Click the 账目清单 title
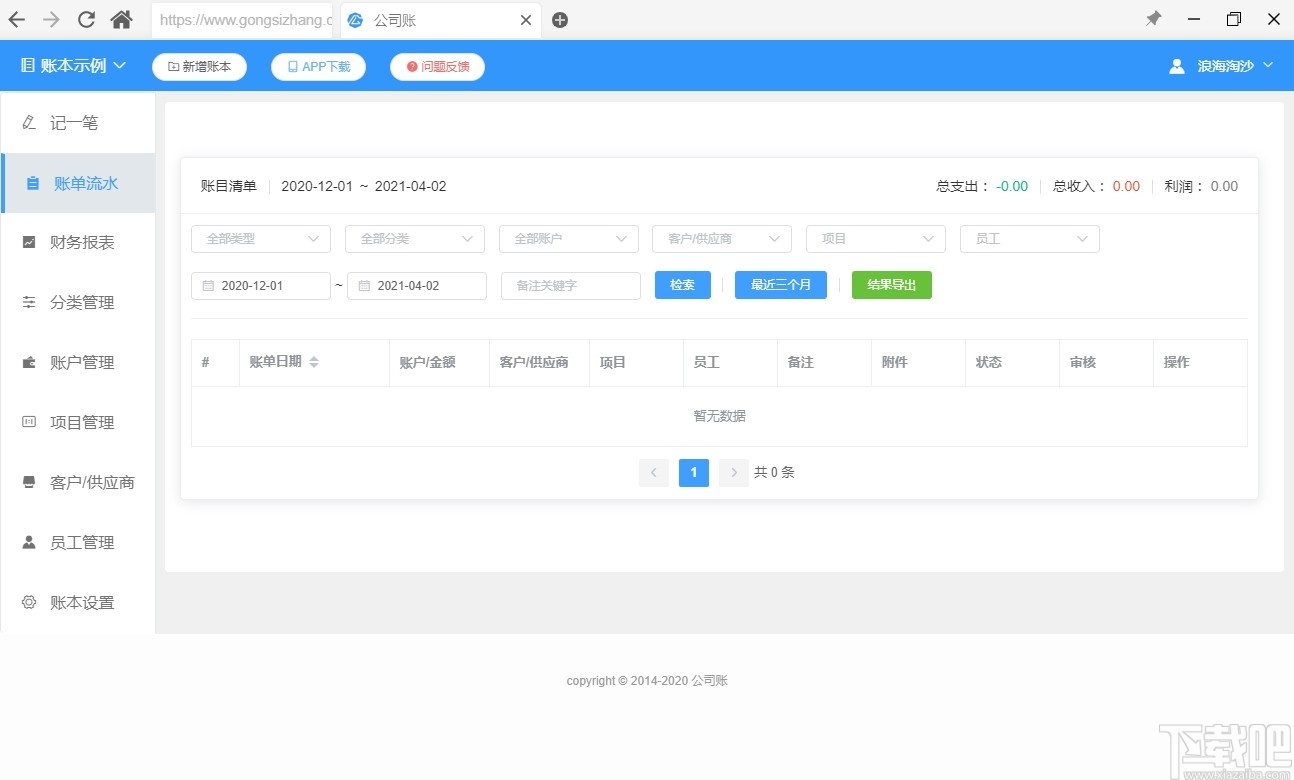The height and width of the screenshot is (780, 1294). [229, 186]
